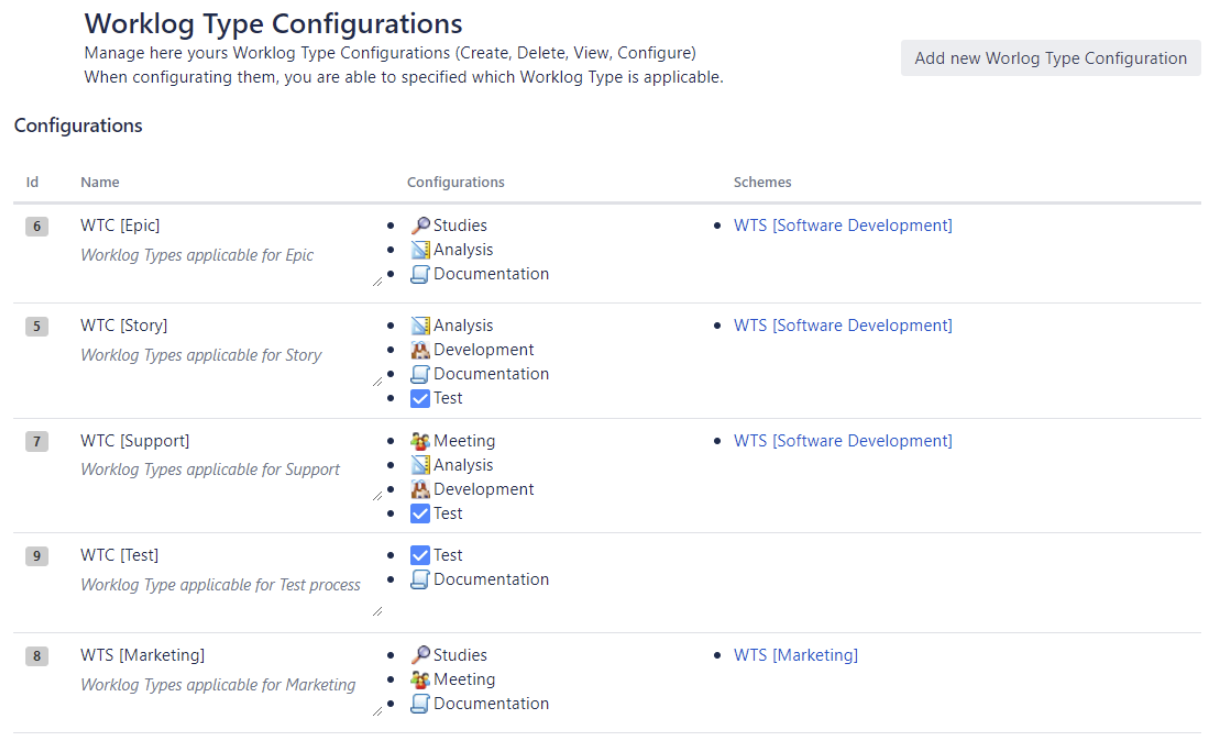Click the Name column header
Viewport: 1217px width, 738px height.
(x=100, y=182)
